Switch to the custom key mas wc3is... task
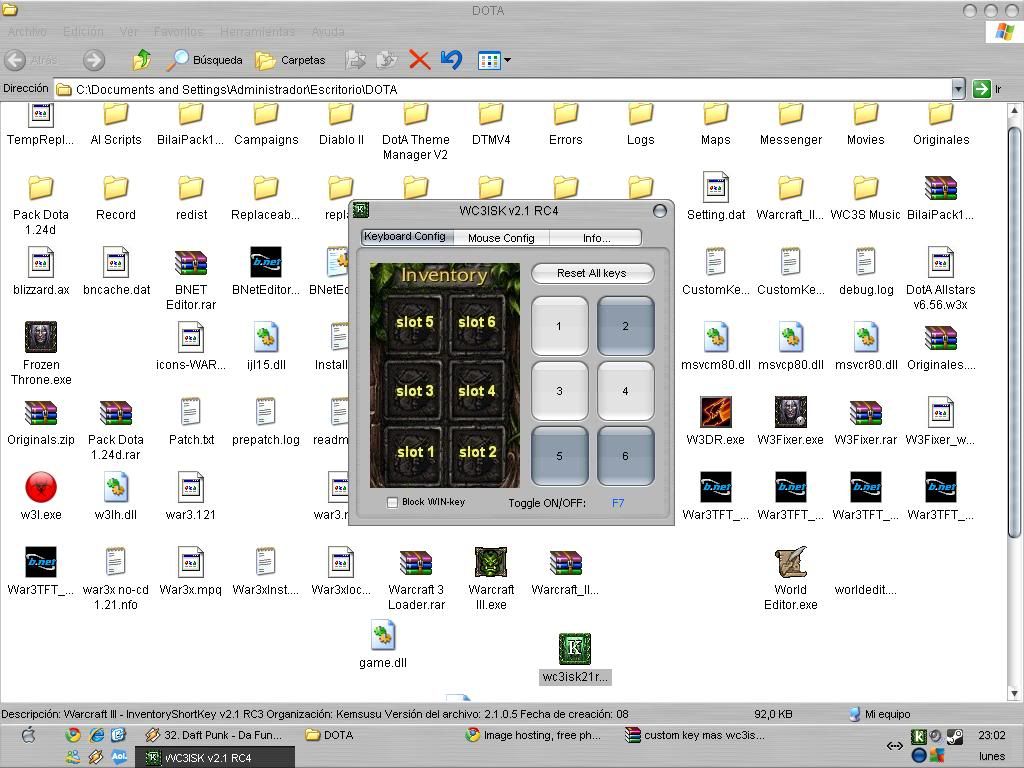The height and width of the screenshot is (768, 1024). 695,735
